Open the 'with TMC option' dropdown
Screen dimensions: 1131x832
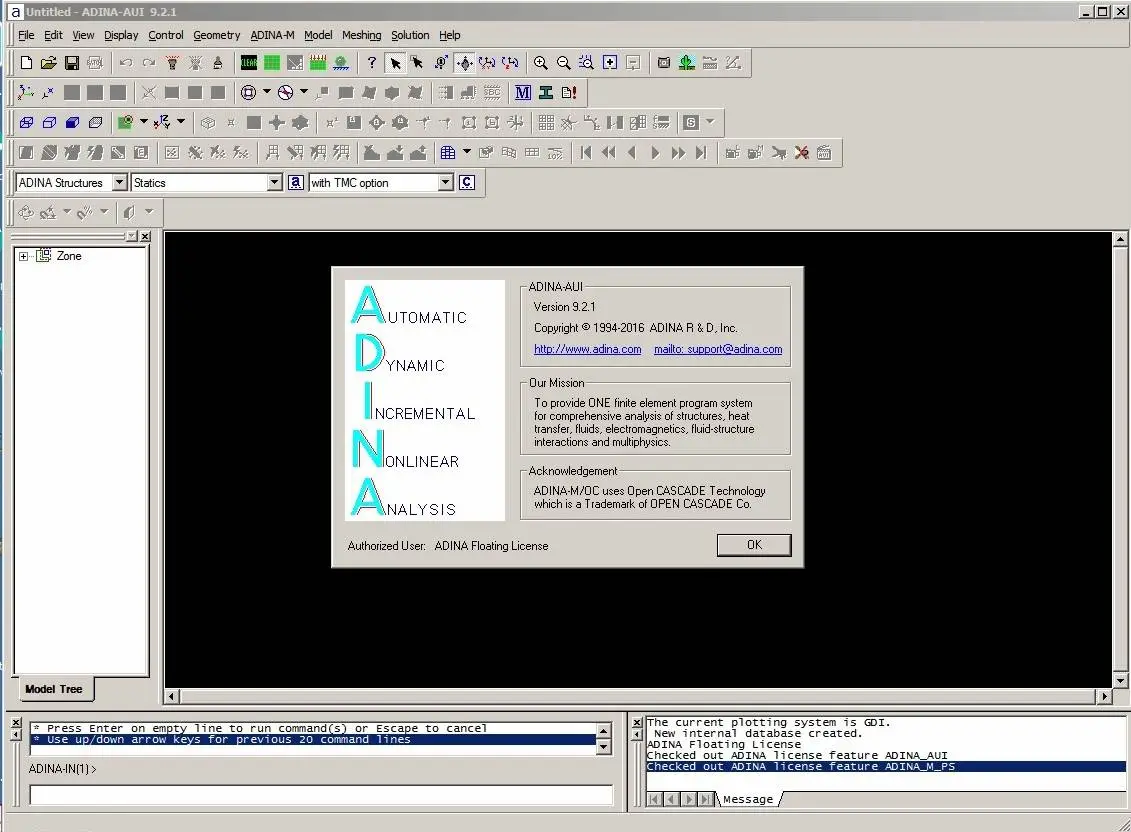tap(446, 183)
